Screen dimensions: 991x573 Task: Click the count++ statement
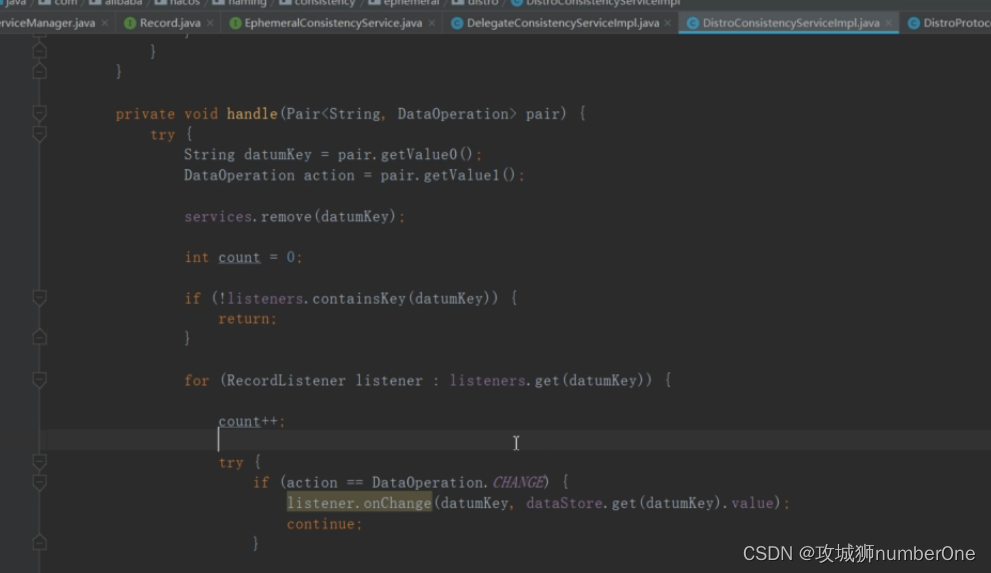point(252,421)
